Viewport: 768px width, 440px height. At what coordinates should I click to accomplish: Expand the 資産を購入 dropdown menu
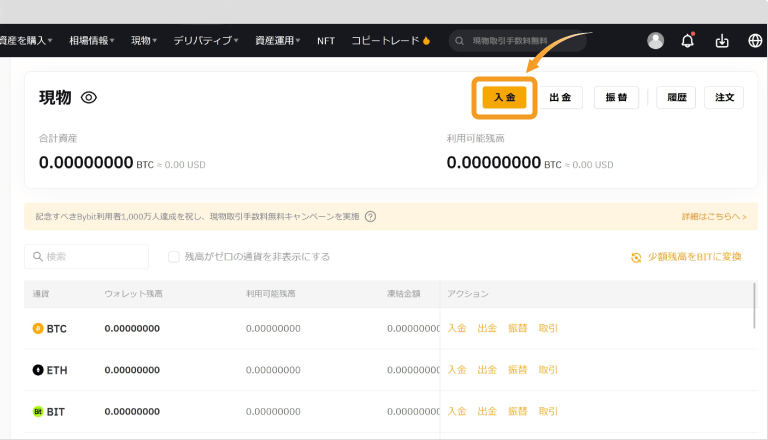[x=26, y=41]
